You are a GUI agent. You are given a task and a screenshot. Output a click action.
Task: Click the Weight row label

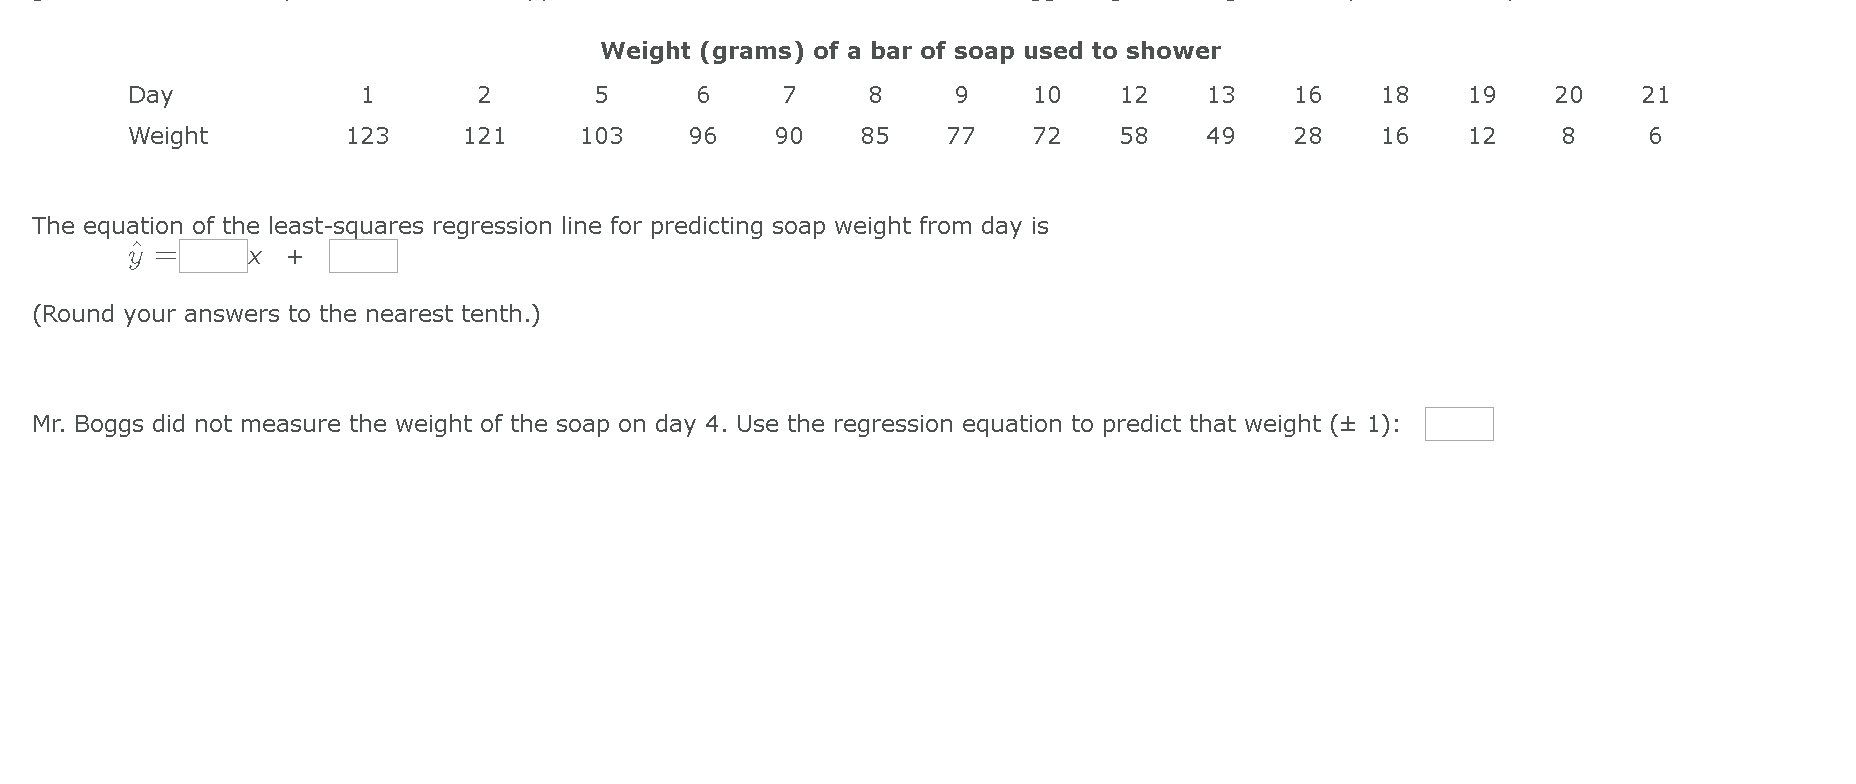[168, 136]
